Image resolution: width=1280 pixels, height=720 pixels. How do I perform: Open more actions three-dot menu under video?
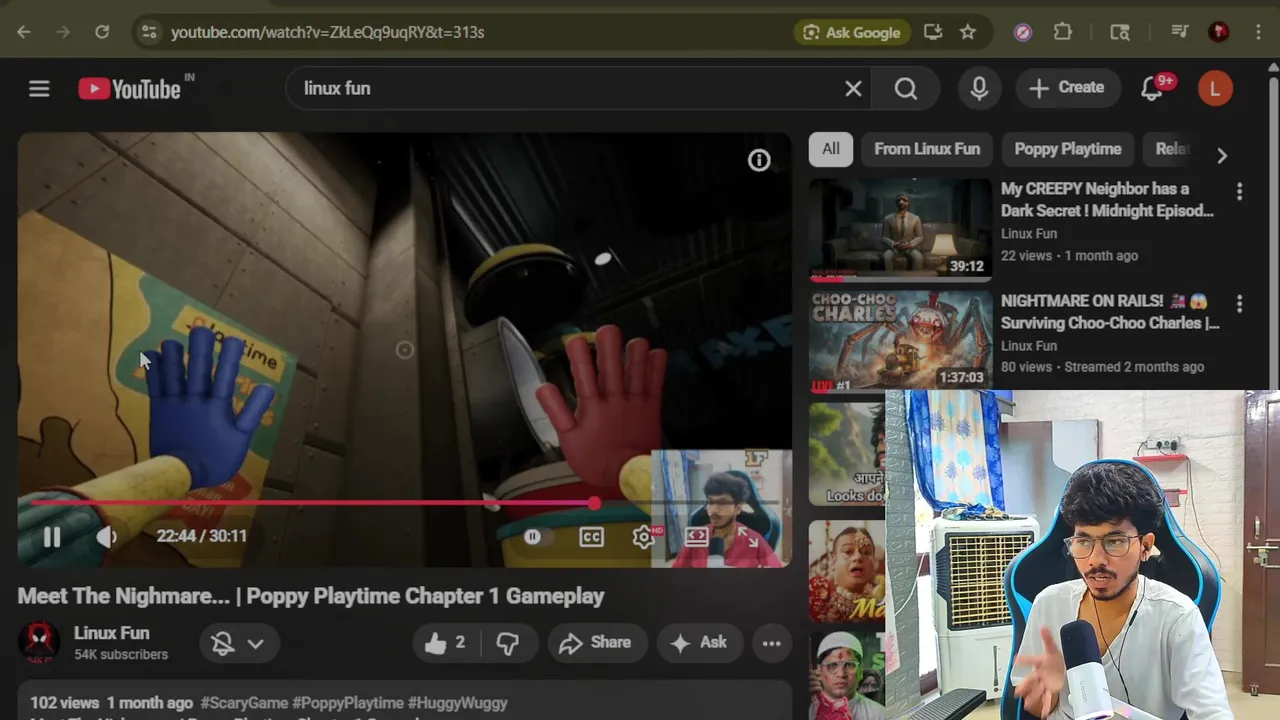coord(772,643)
